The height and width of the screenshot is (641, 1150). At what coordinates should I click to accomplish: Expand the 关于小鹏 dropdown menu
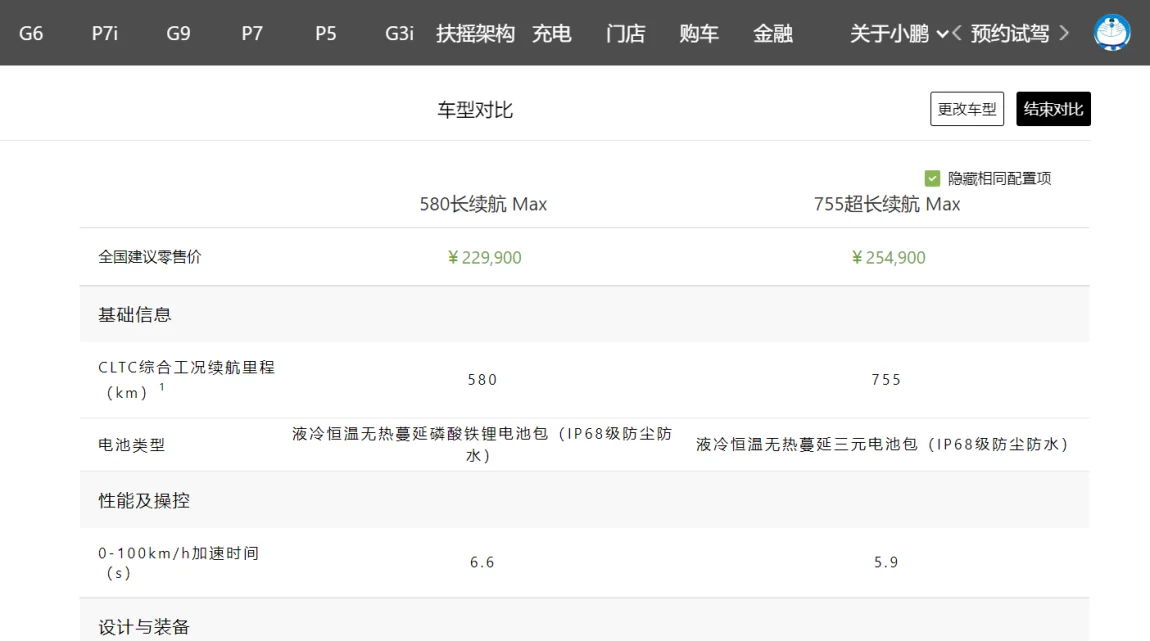(x=899, y=34)
